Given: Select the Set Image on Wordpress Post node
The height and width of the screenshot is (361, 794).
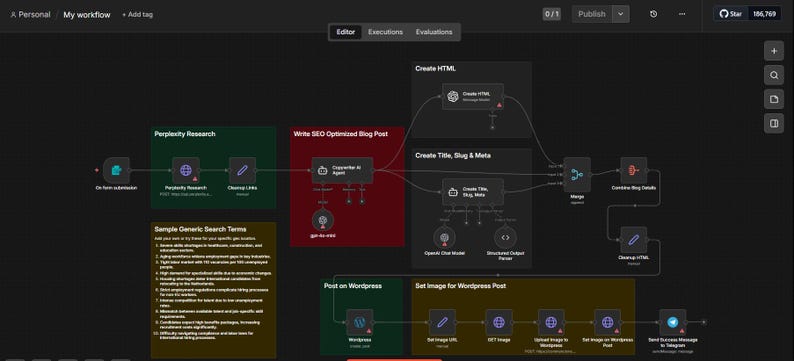Looking at the screenshot, I should pos(607,323).
